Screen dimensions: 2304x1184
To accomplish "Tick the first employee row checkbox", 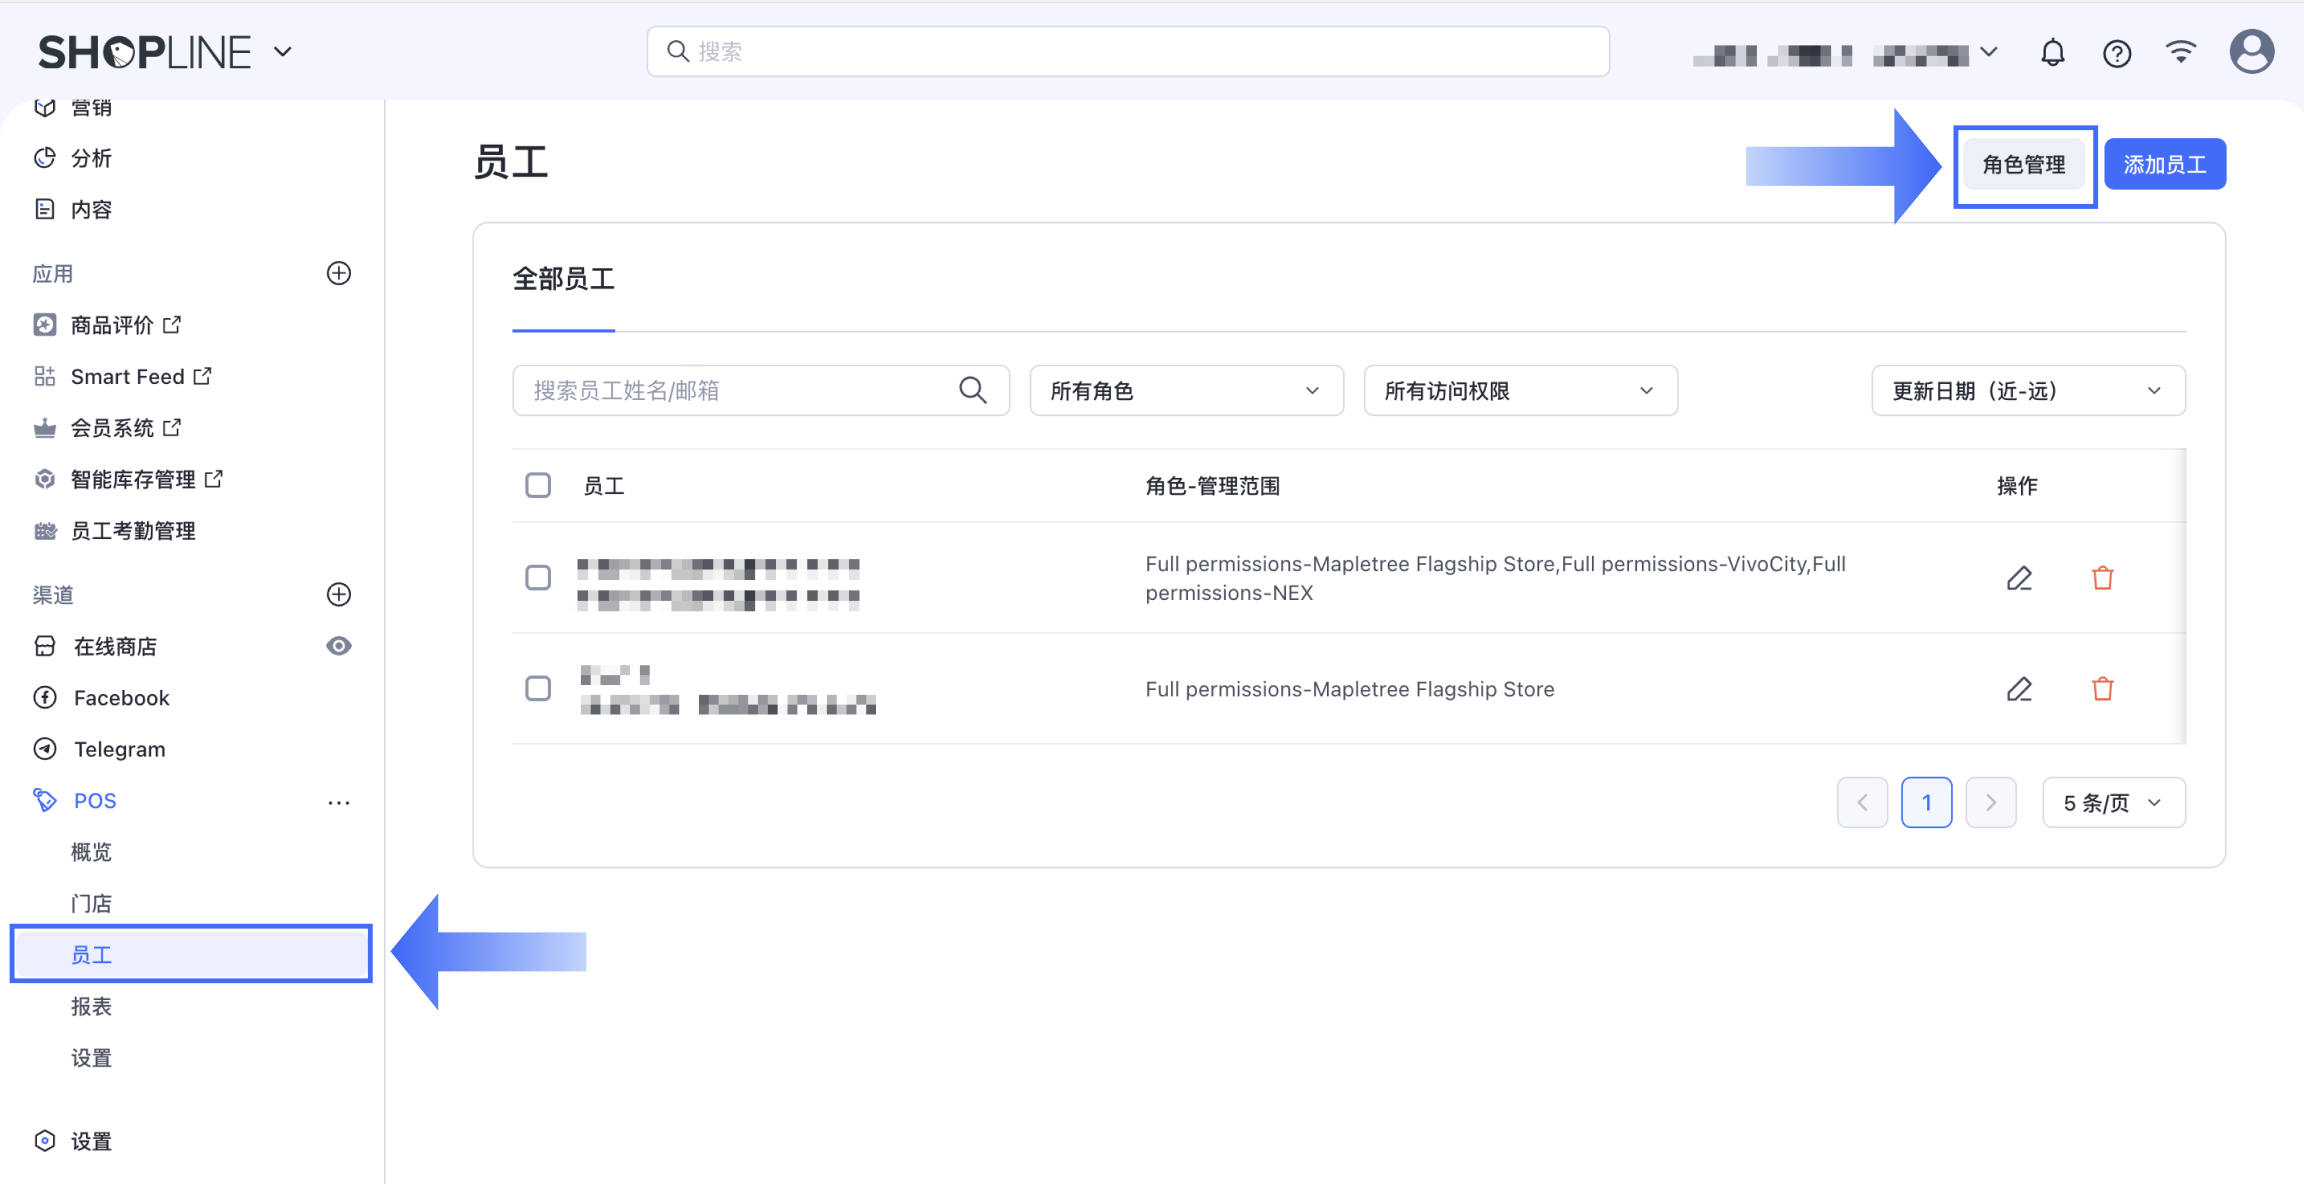I will click(538, 578).
